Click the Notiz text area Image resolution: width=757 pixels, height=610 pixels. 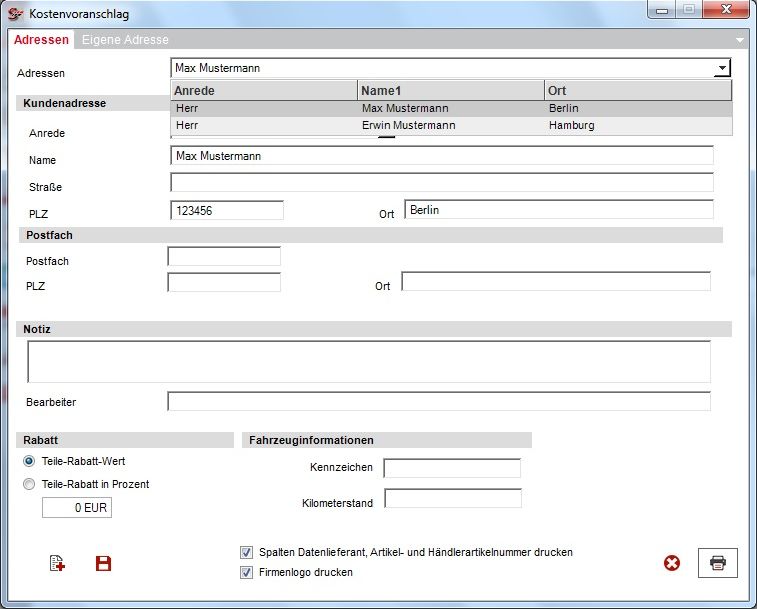click(x=369, y=362)
